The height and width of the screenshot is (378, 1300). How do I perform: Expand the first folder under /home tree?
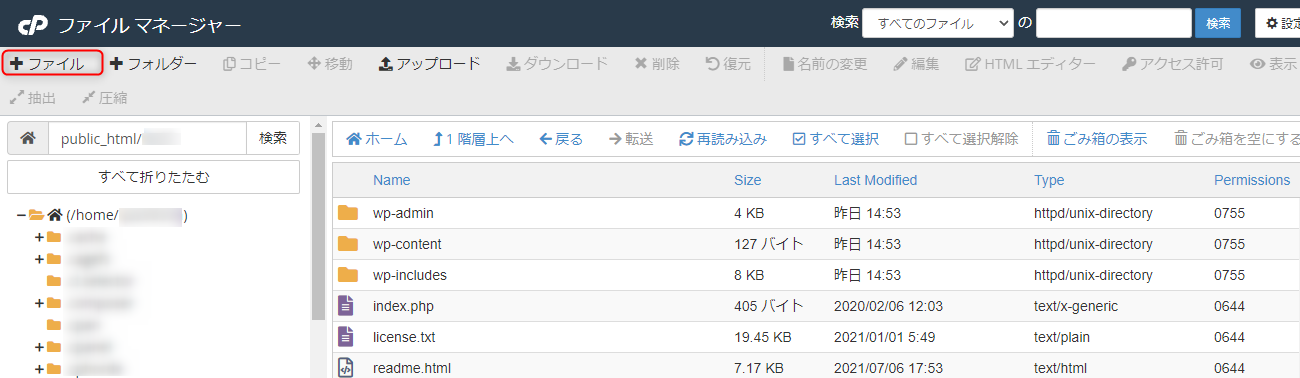tap(39, 238)
